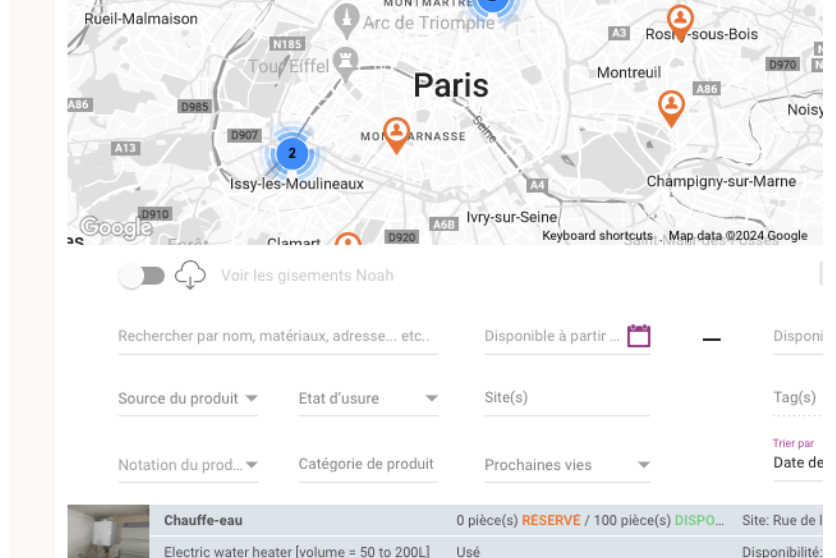Click the Arc de Triomphe landmark pin

click(347, 21)
